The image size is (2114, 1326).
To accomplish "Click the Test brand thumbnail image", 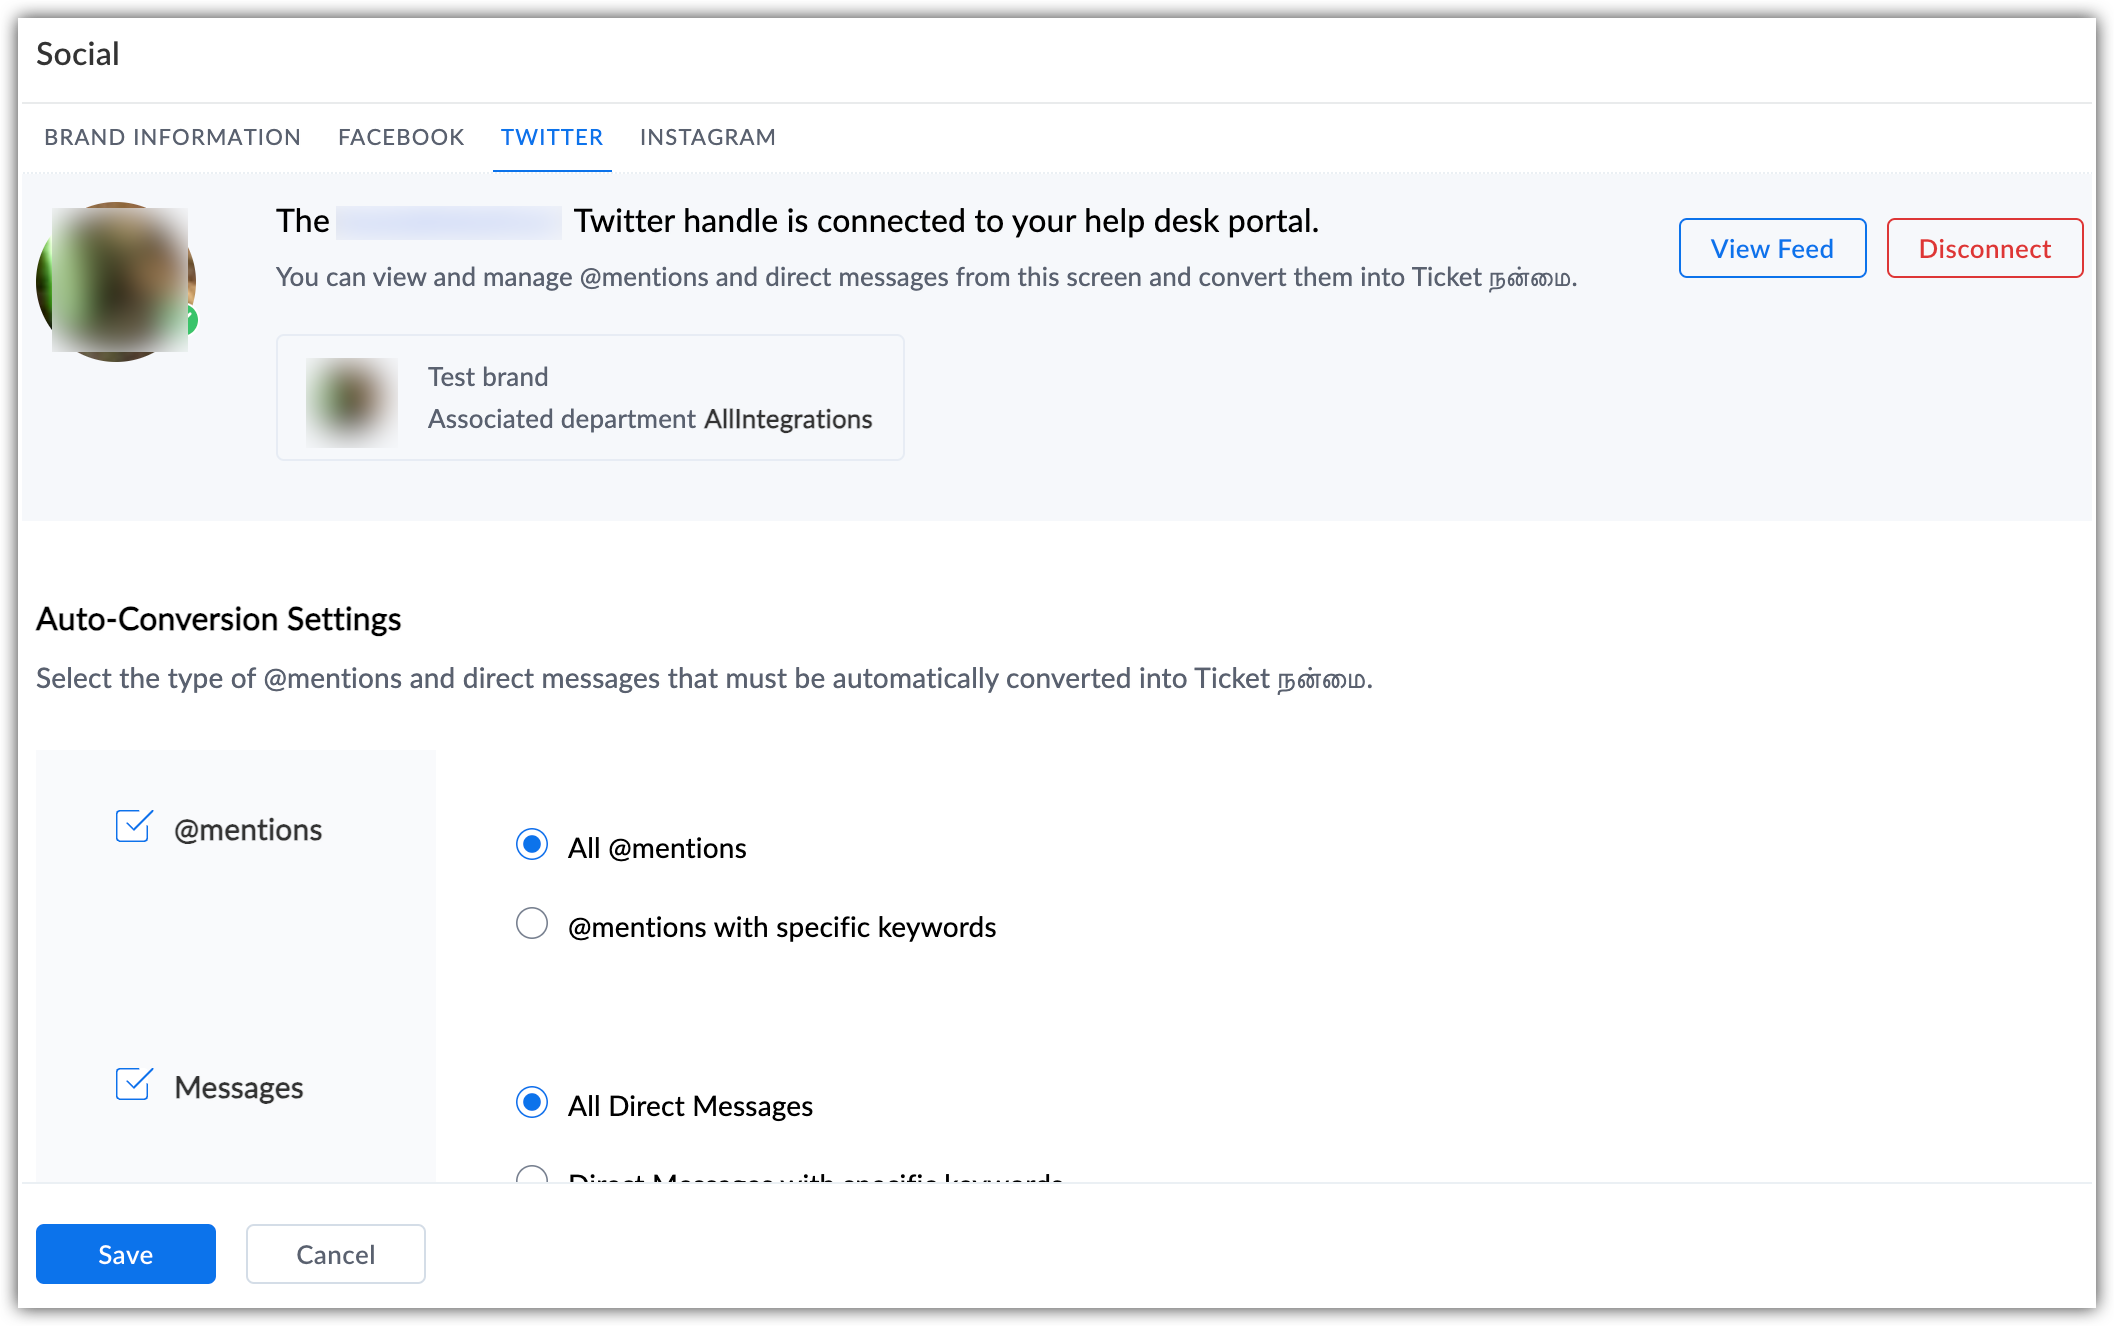I will click(x=352, y=402).
